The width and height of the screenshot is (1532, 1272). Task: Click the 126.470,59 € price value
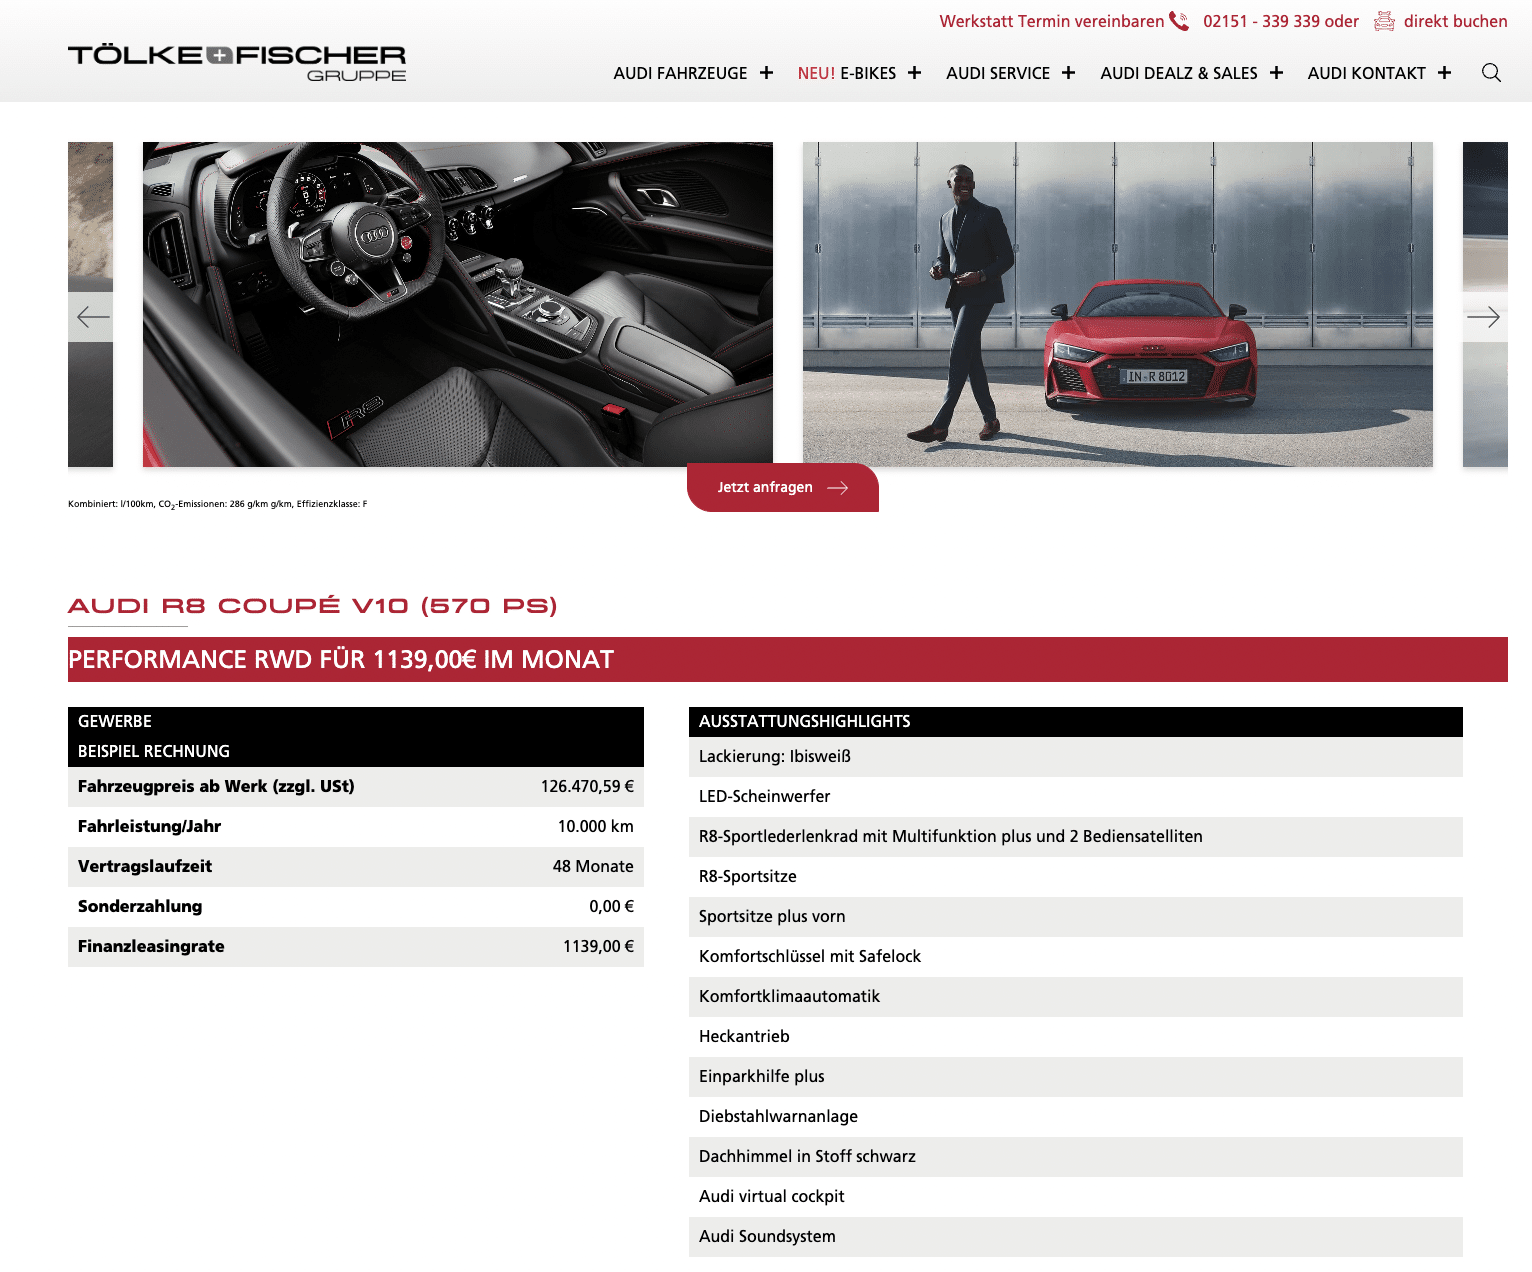pyautogui.click(x=587, y=786)
